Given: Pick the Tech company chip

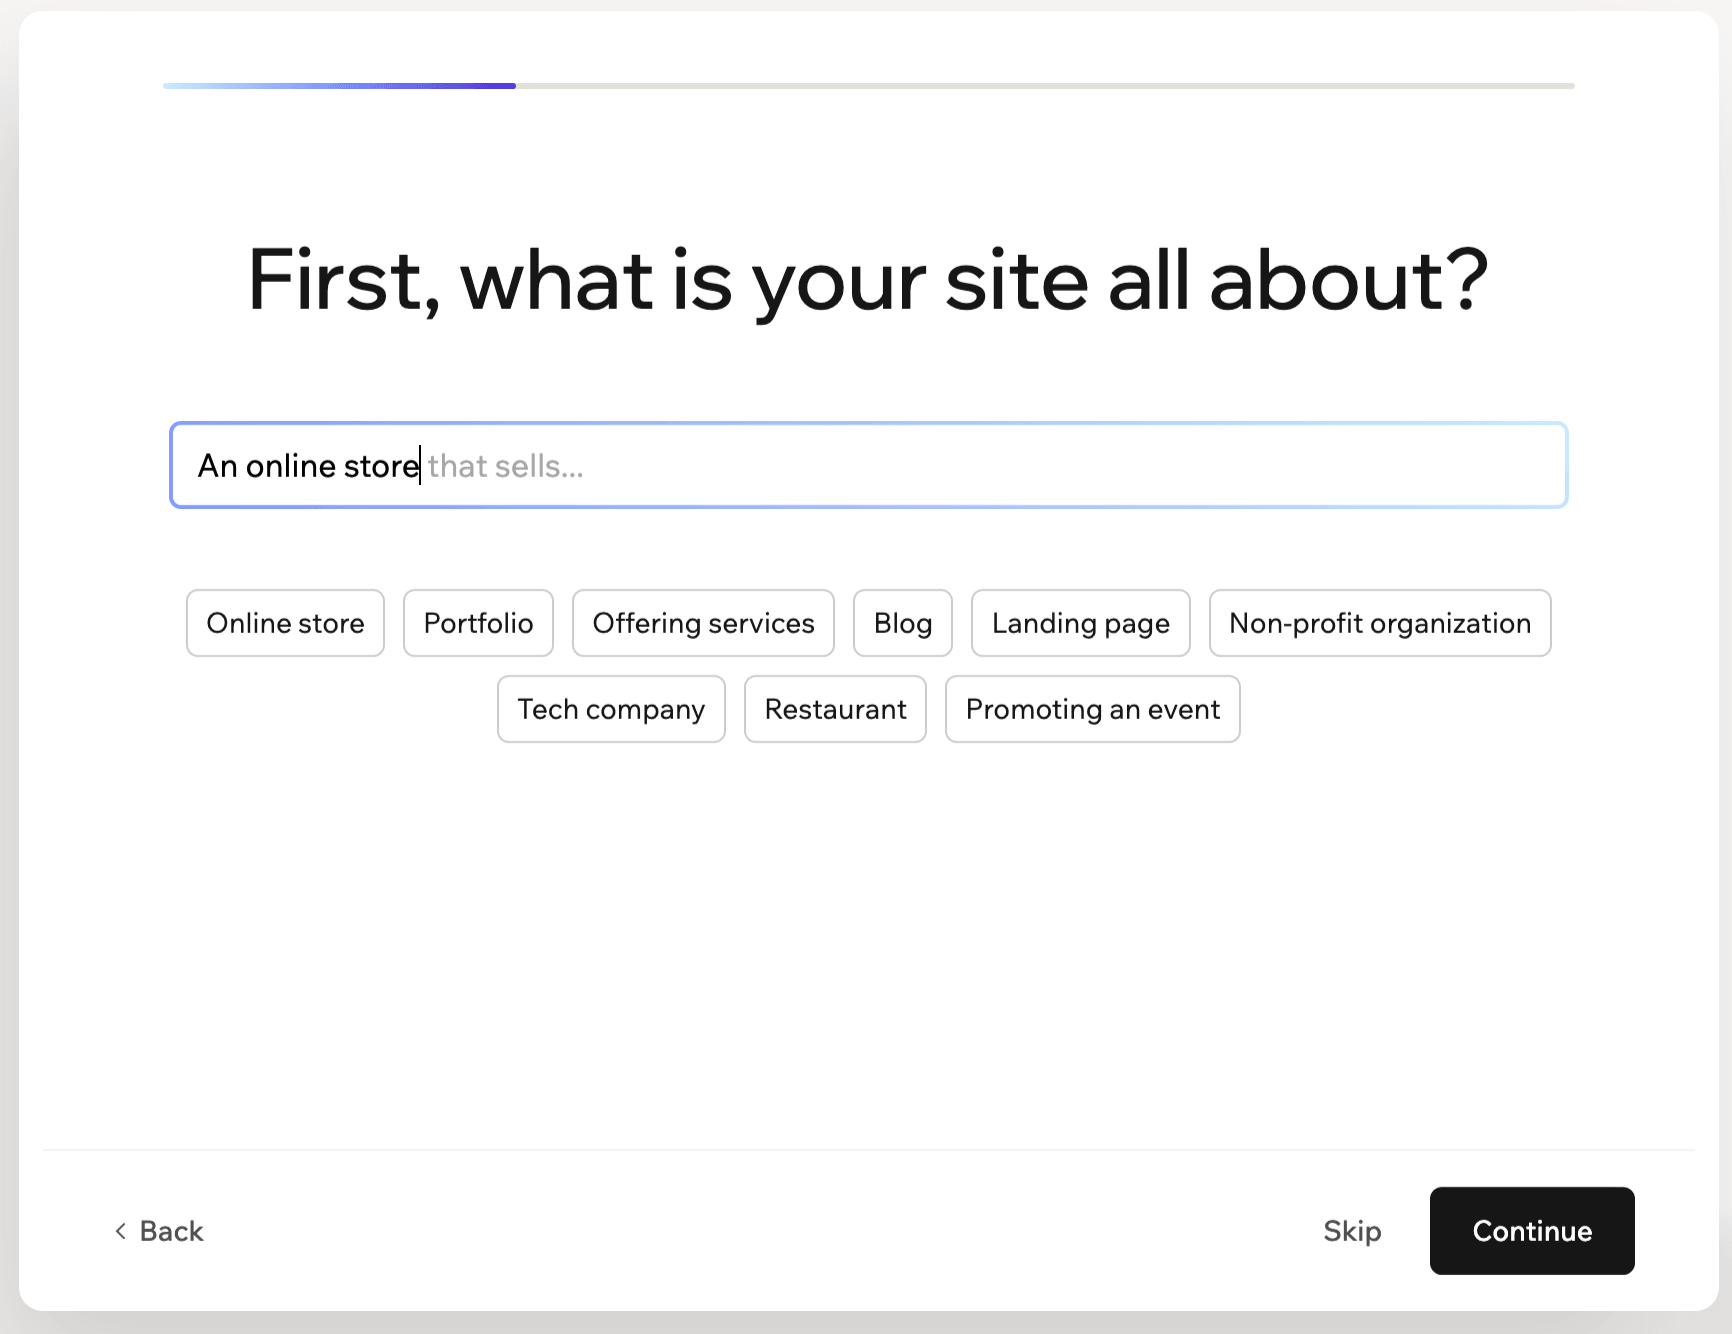Looking at the screenshot, I should tap(611, 709).
